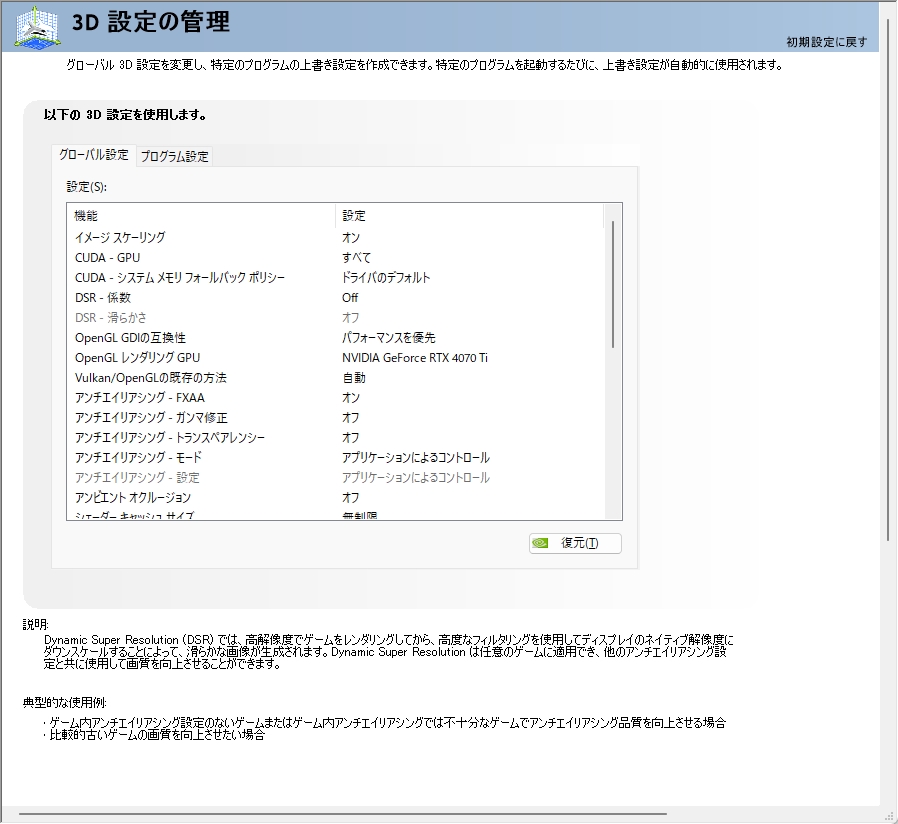898x824 pixels.
Task: Open the DSR - 係数 value Off
Action: point(350,298)
